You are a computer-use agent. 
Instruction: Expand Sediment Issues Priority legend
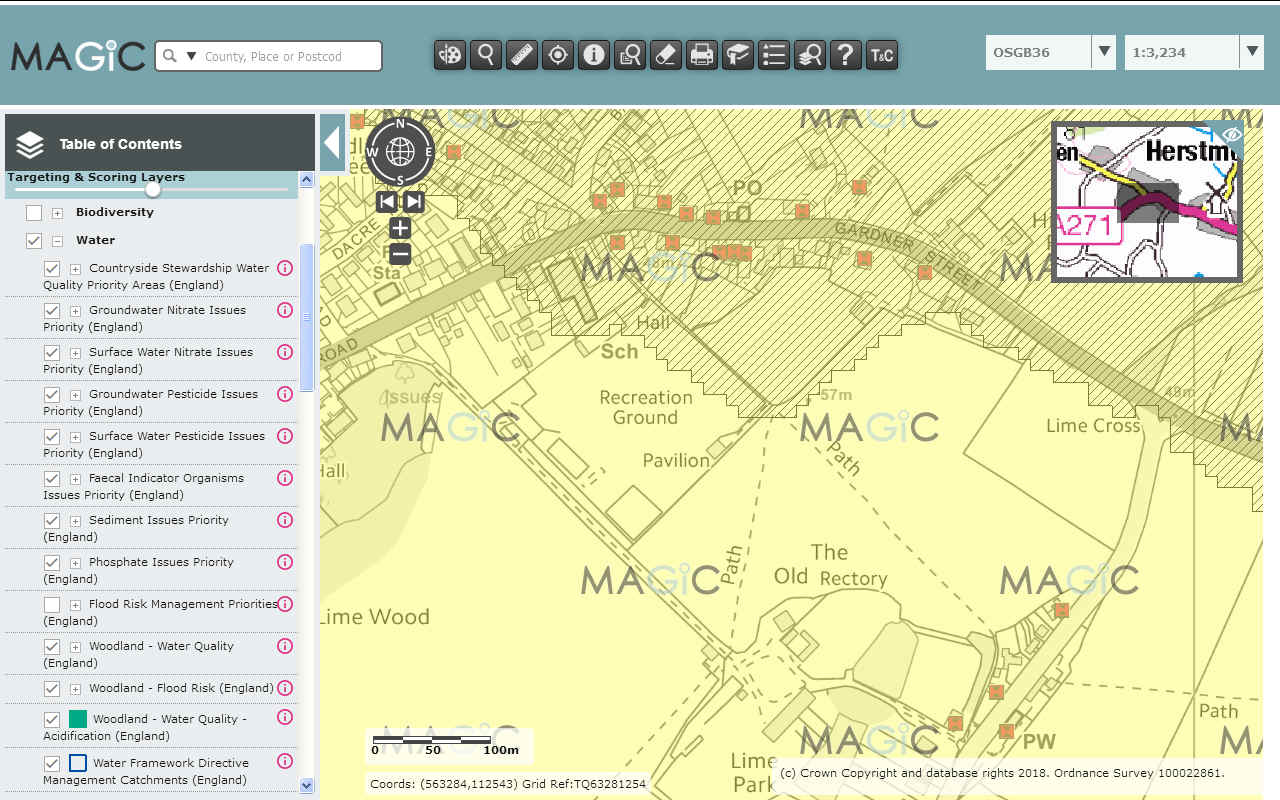click(76, 521)
